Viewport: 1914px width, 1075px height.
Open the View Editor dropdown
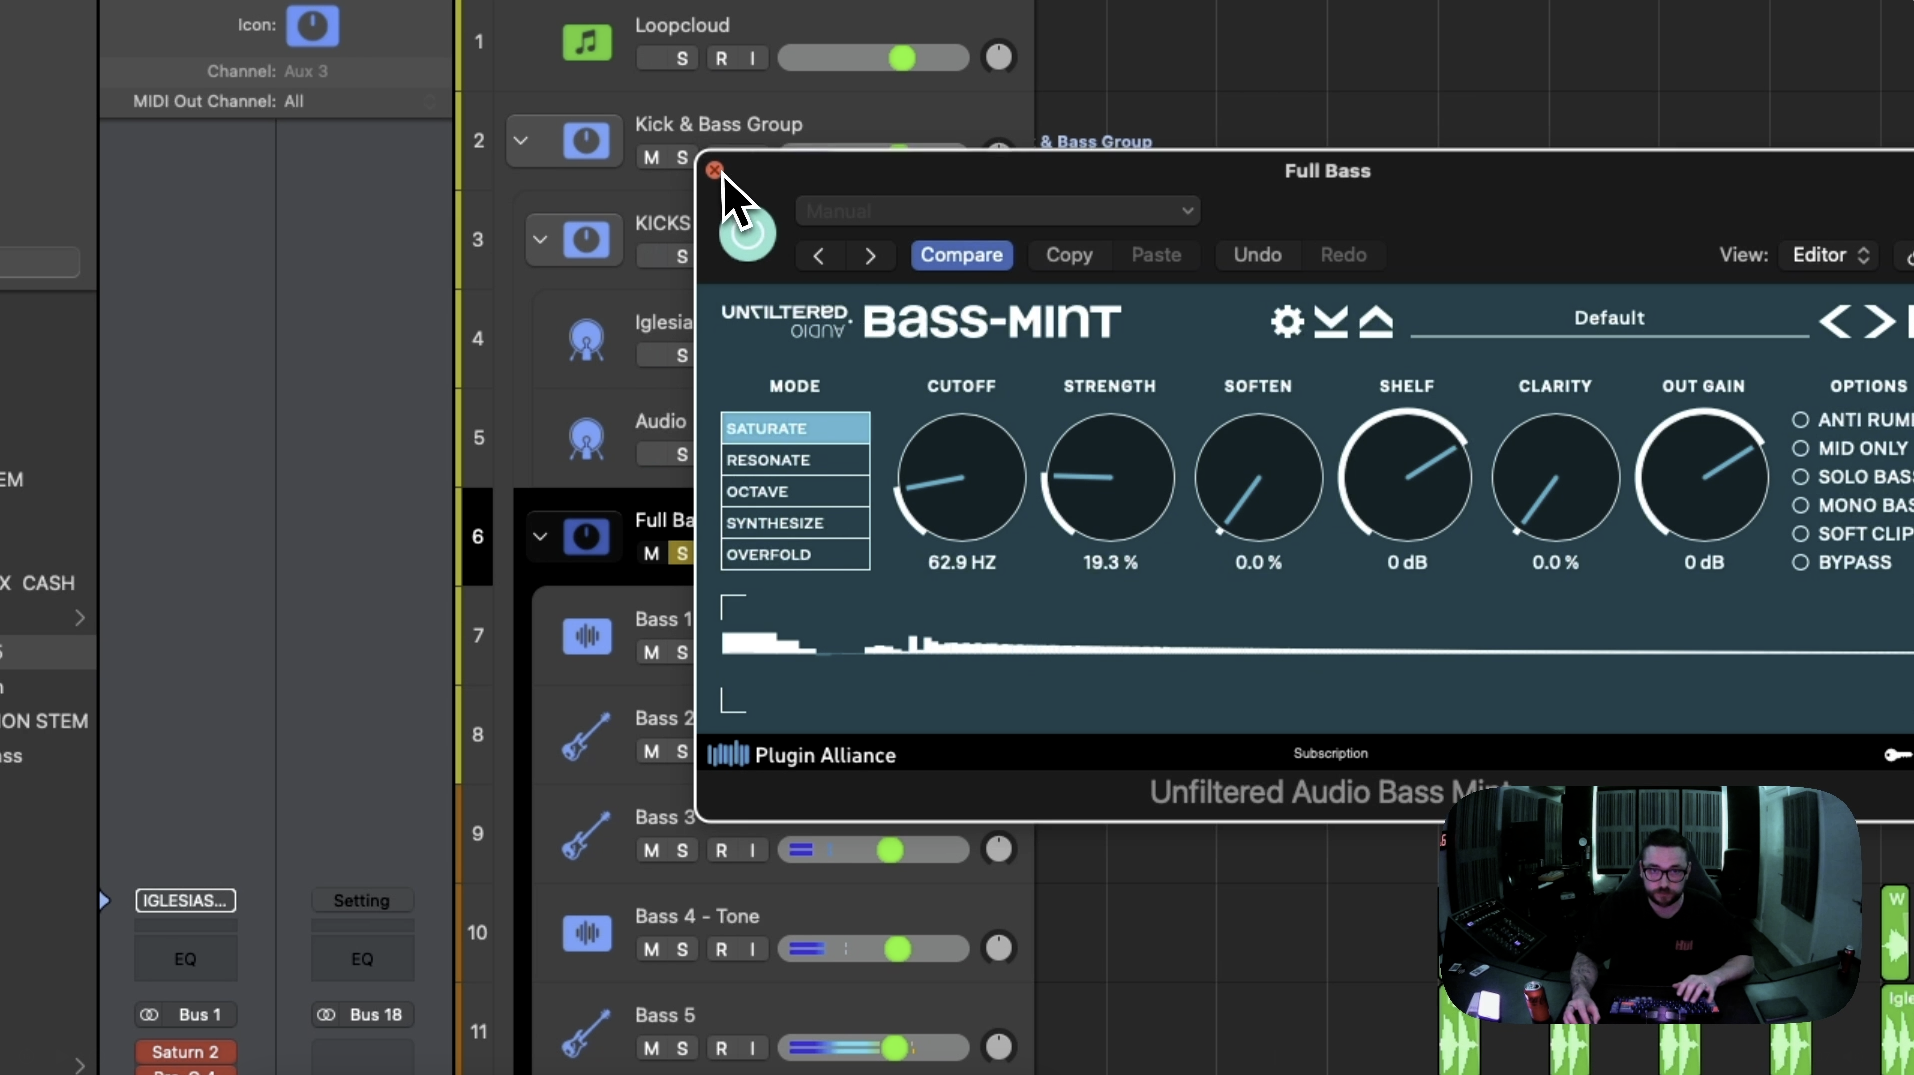[1830, 255]
